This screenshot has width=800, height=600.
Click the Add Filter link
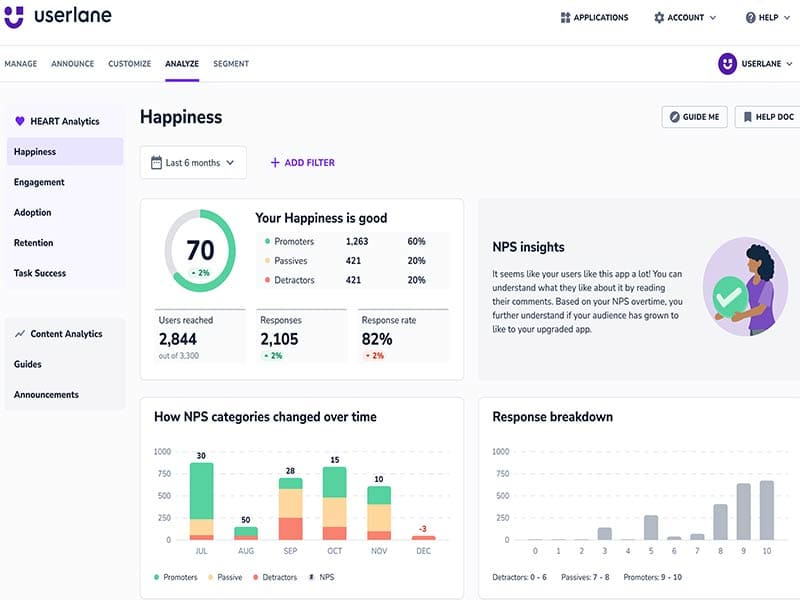(302, 163)
